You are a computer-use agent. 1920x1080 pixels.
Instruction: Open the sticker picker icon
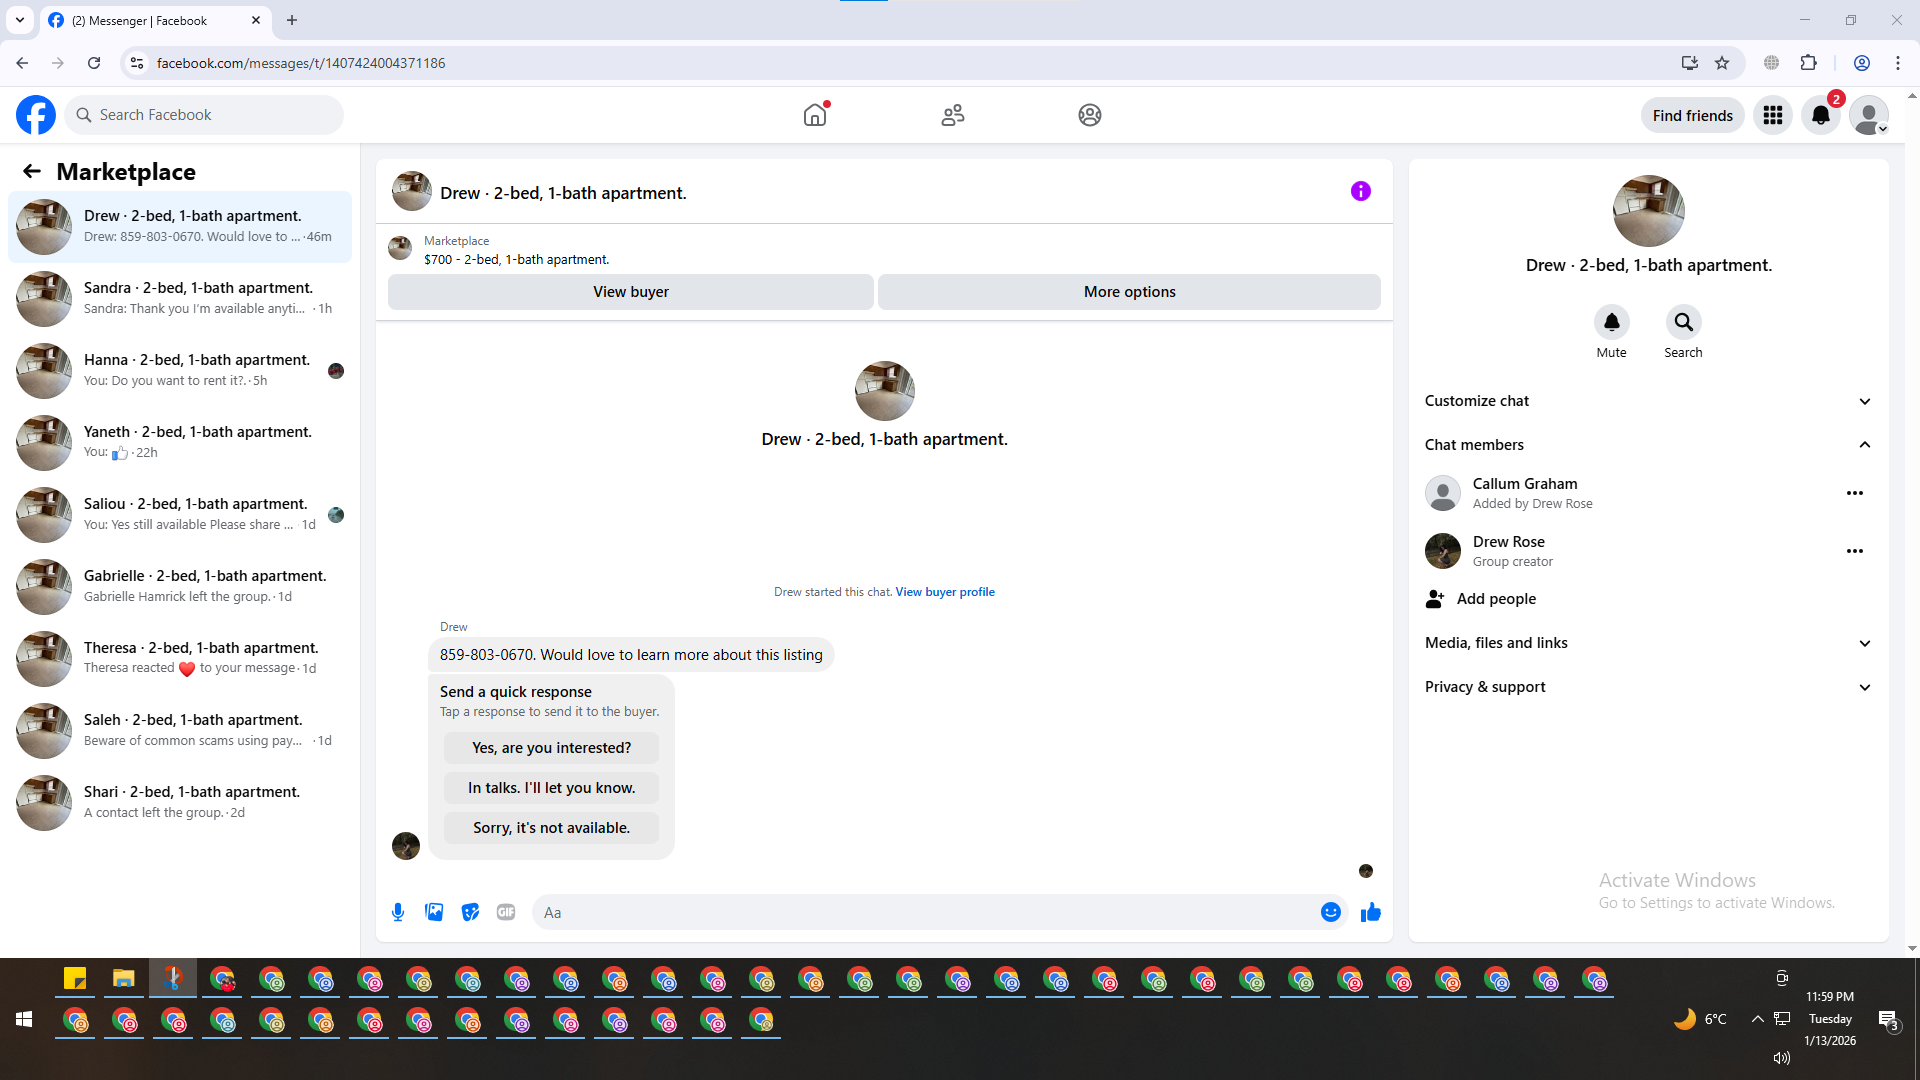click(470, 912)
